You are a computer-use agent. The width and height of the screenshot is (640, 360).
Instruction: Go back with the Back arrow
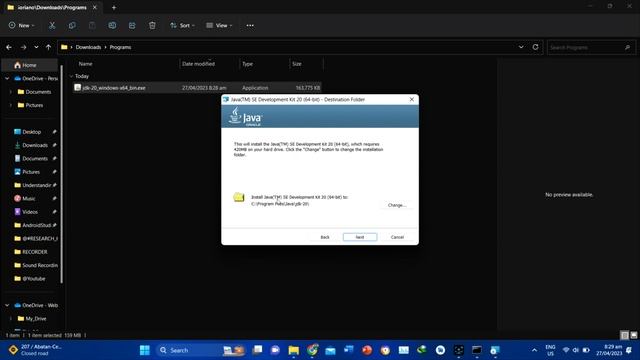9,47
